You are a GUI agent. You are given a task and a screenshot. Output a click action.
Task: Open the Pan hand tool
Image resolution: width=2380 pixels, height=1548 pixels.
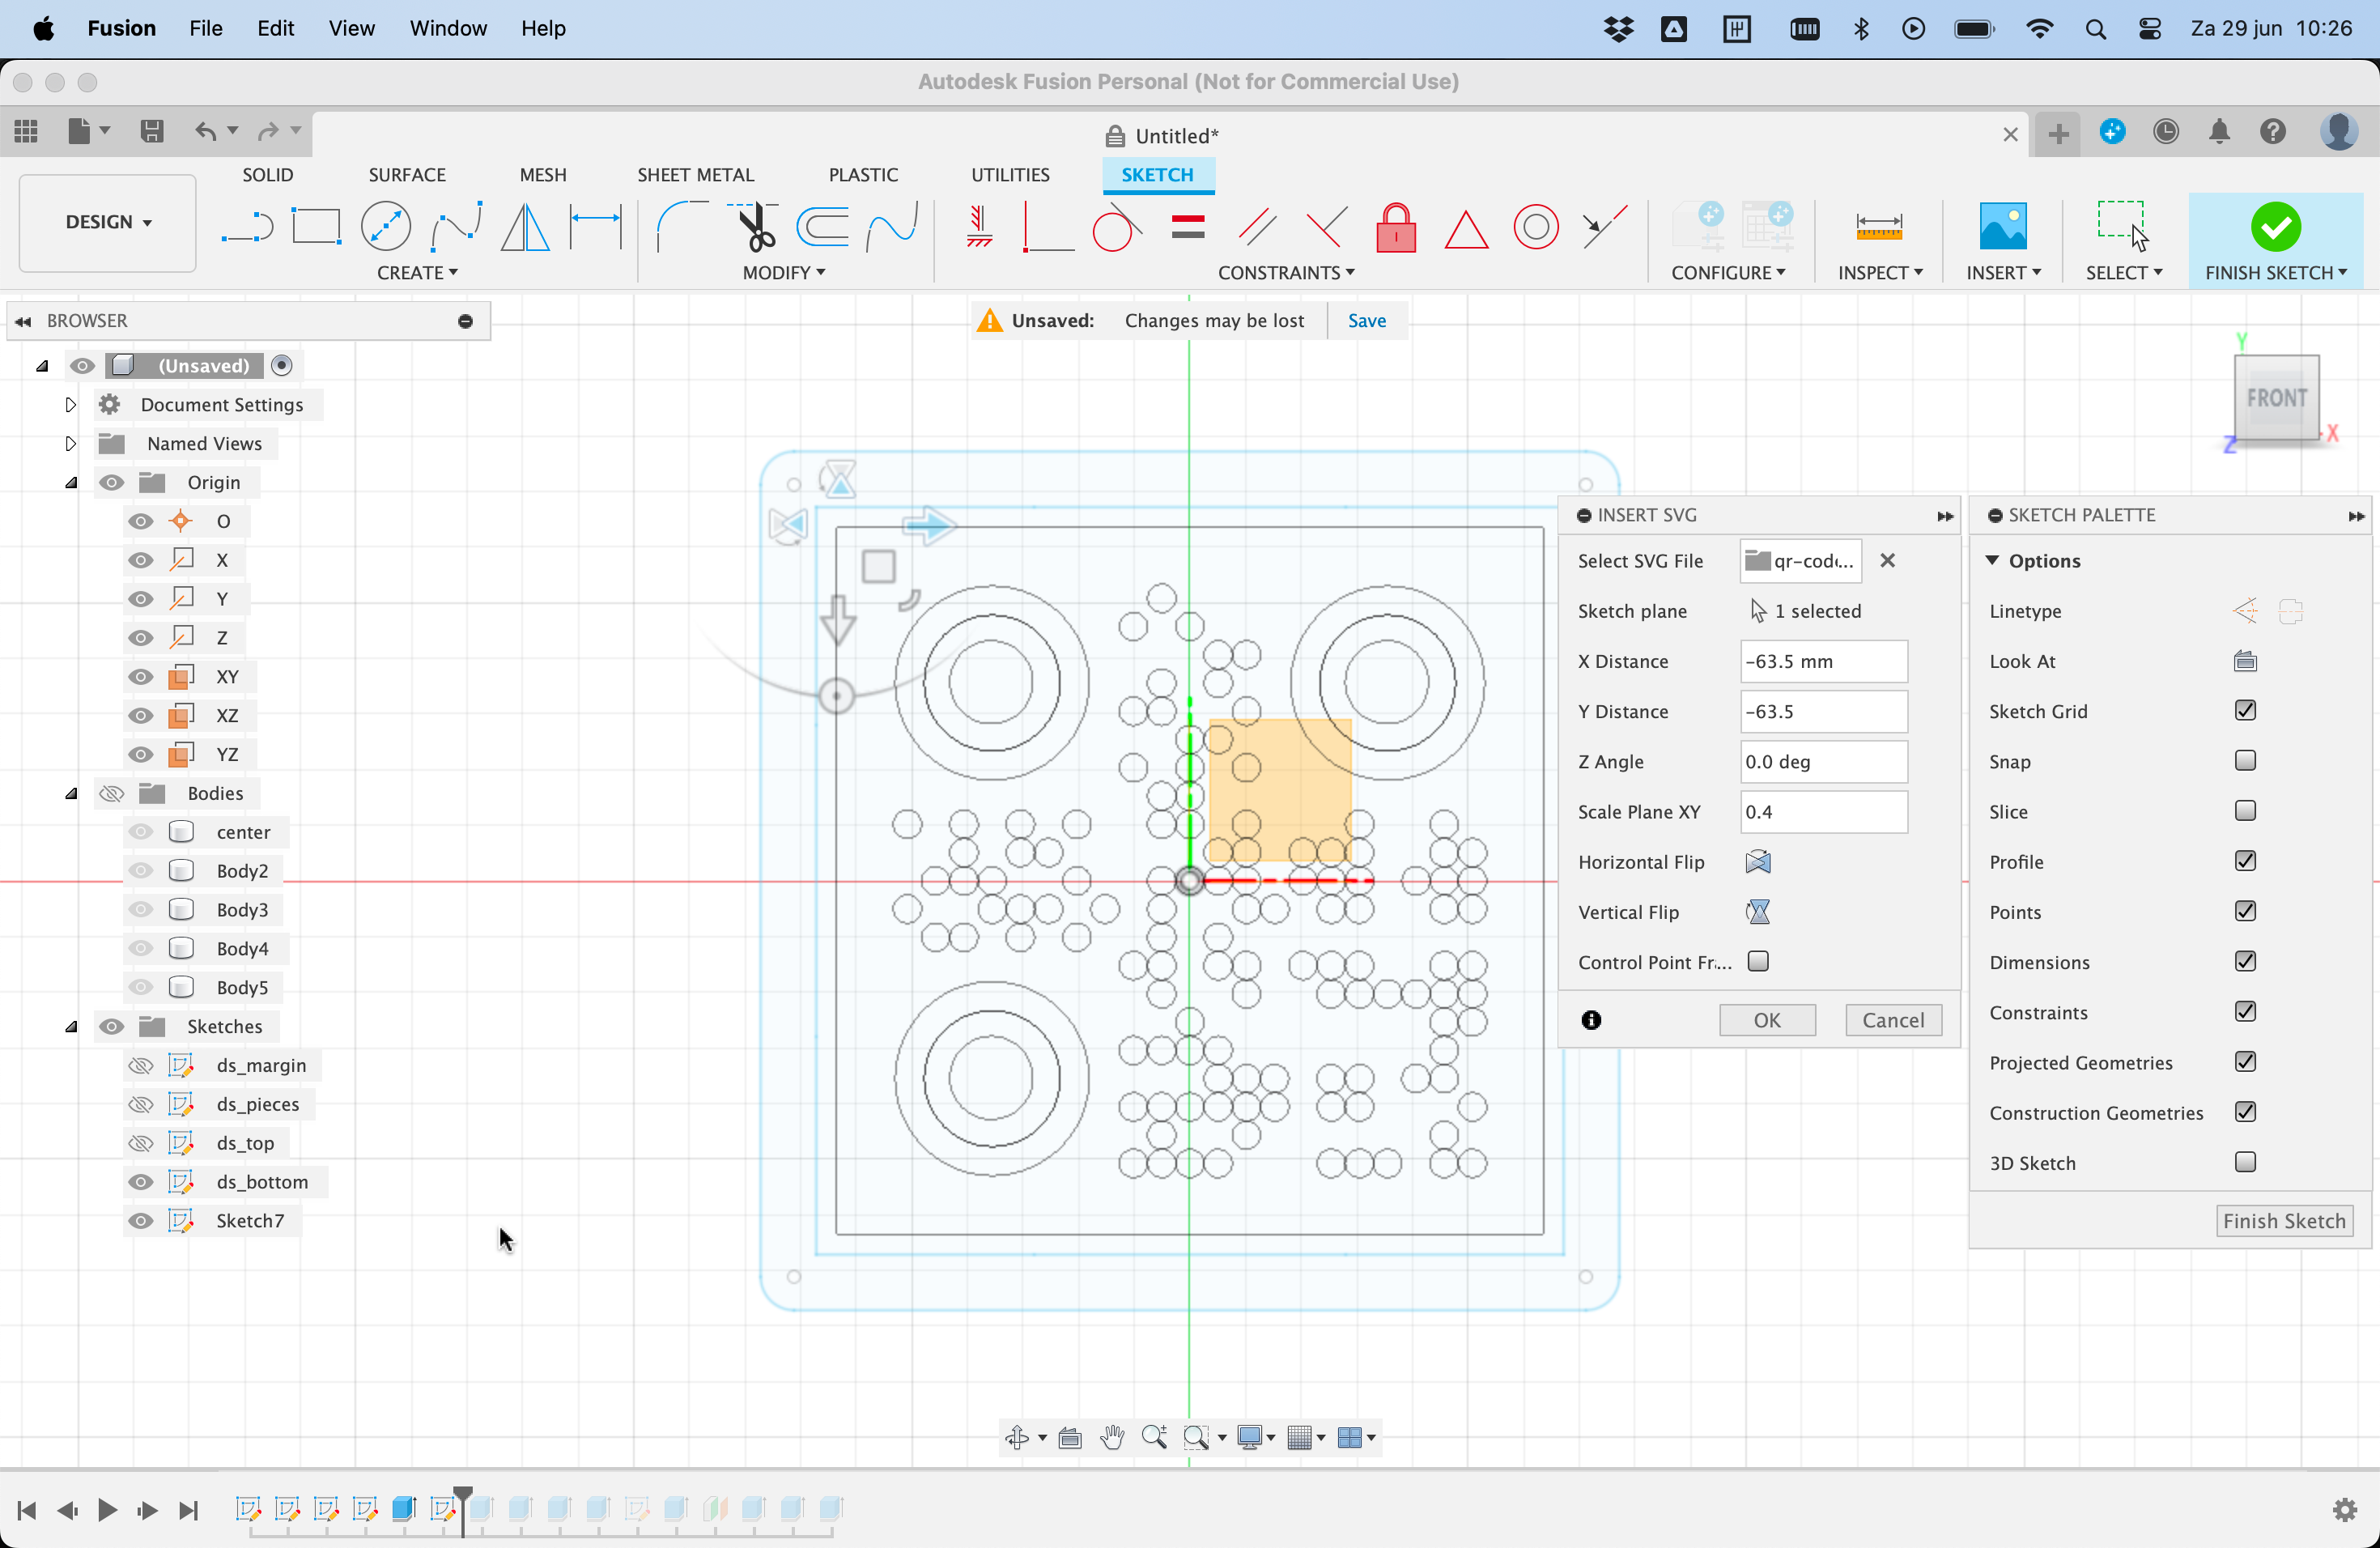point(1112,1437)
